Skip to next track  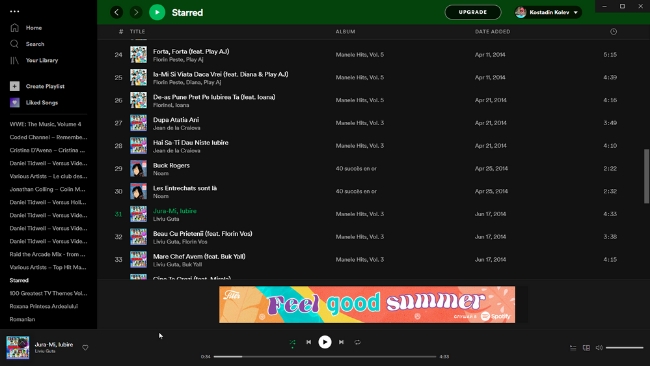[341, 342]
